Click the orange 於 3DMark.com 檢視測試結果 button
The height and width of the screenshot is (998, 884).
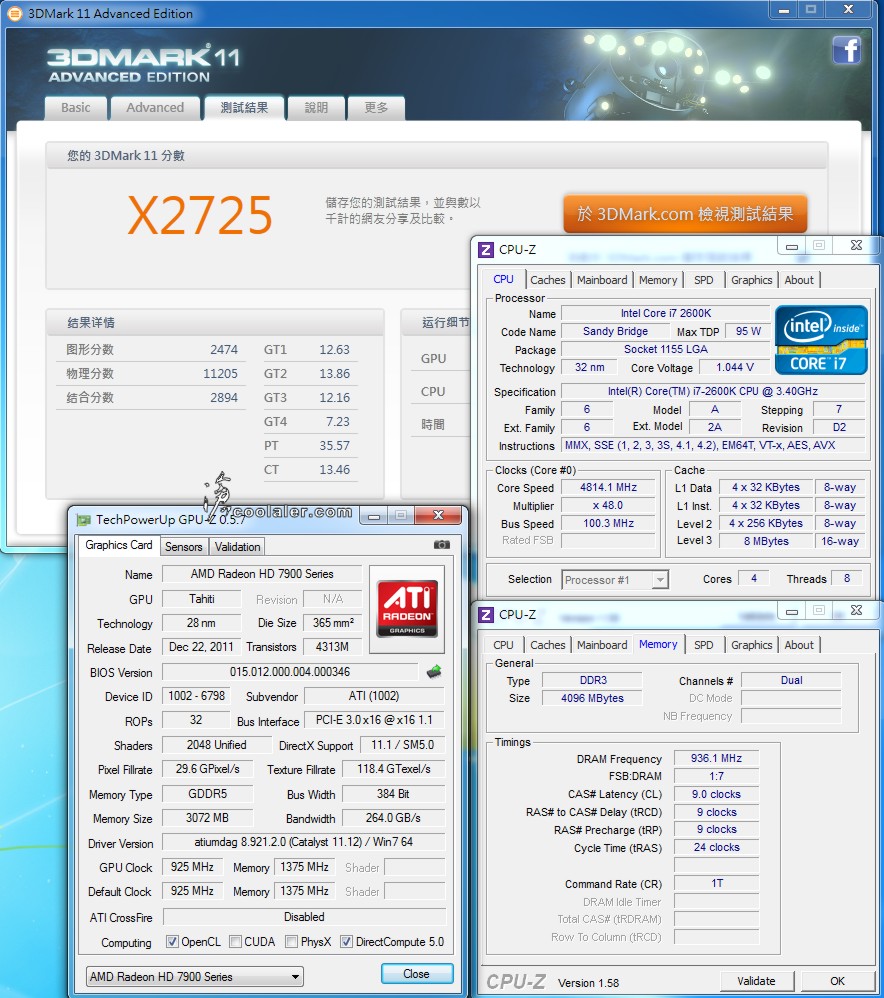click(x=685, y=214)
